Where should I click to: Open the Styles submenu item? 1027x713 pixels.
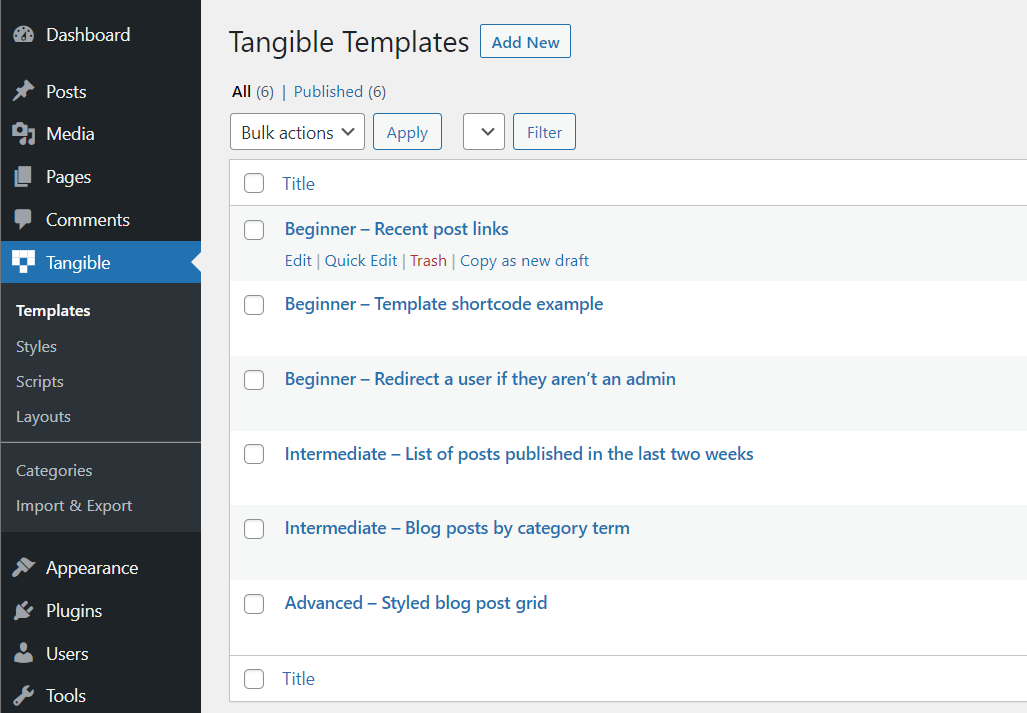click(36, 347)
